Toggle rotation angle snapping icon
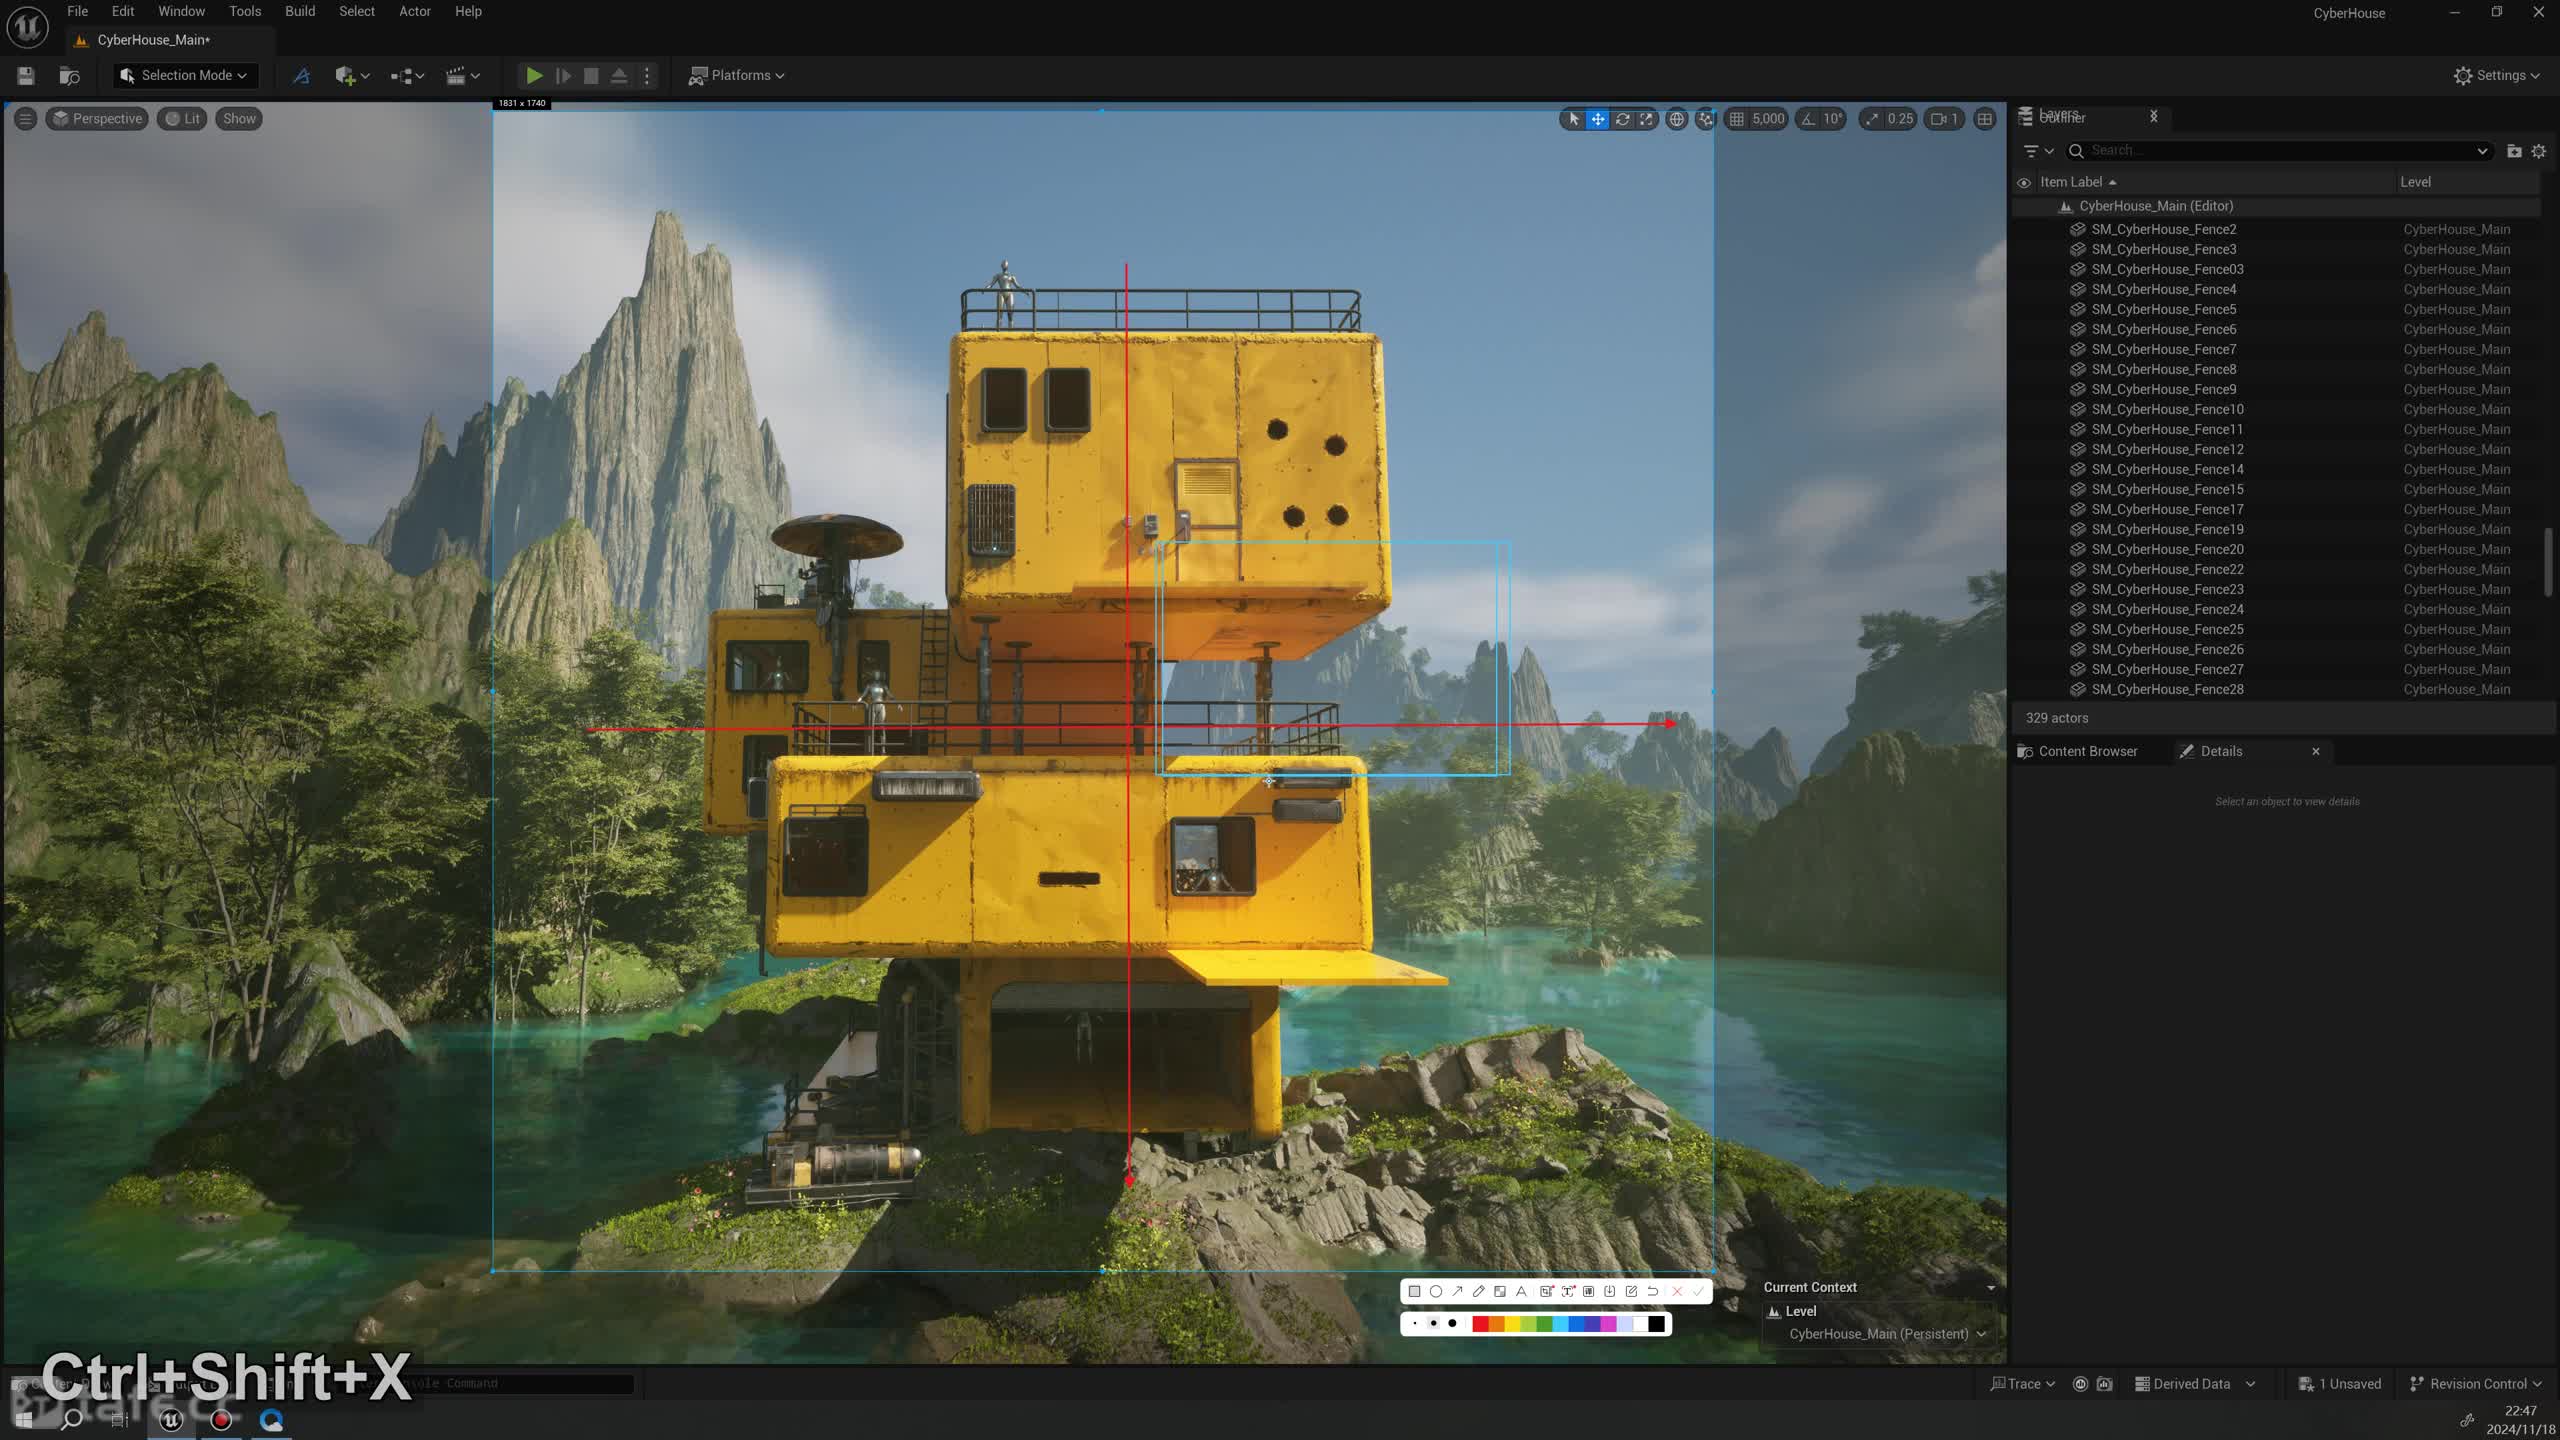This screenshot has width=2560, height=1440. (x=1808, y=119)
